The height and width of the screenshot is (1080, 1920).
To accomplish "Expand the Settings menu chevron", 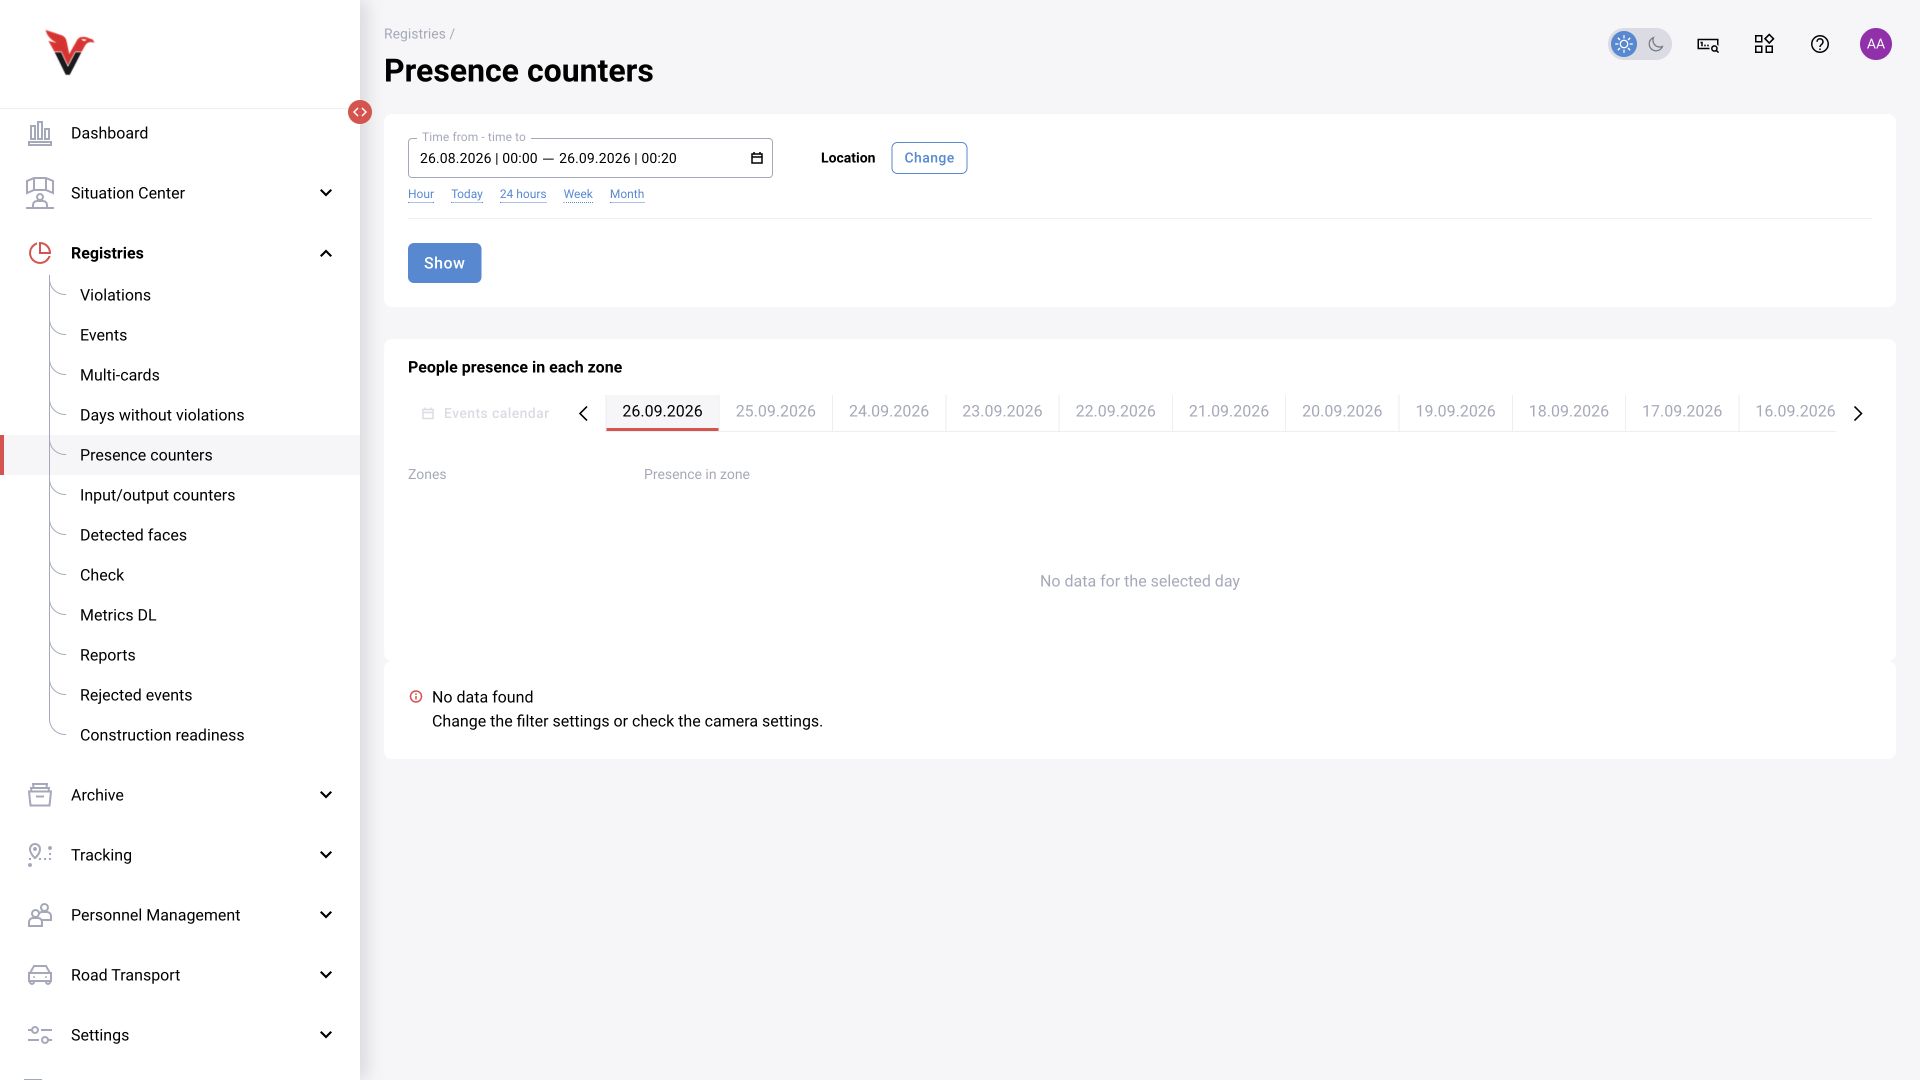I will 326,1035.
